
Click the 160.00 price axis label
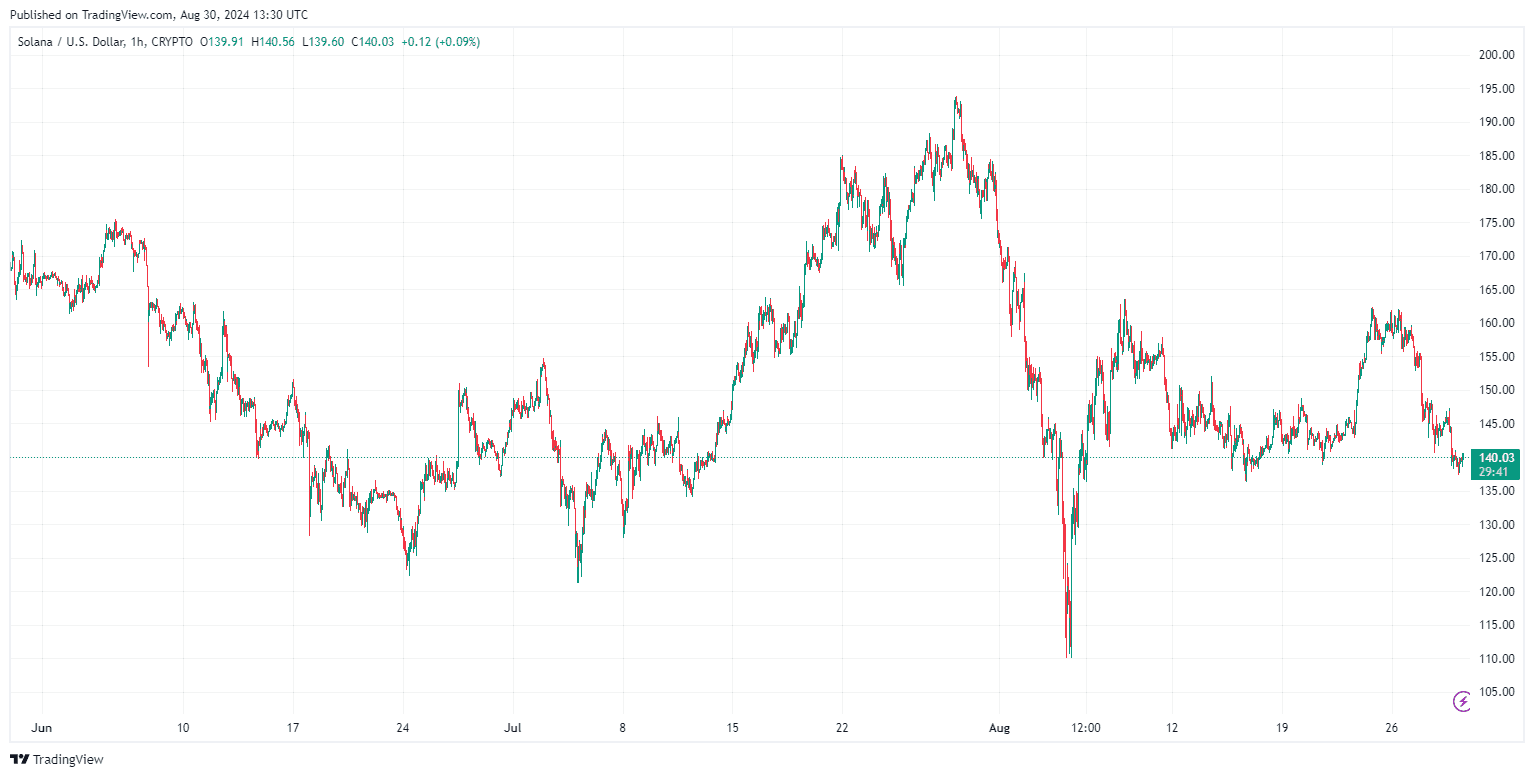(1496, 323)
